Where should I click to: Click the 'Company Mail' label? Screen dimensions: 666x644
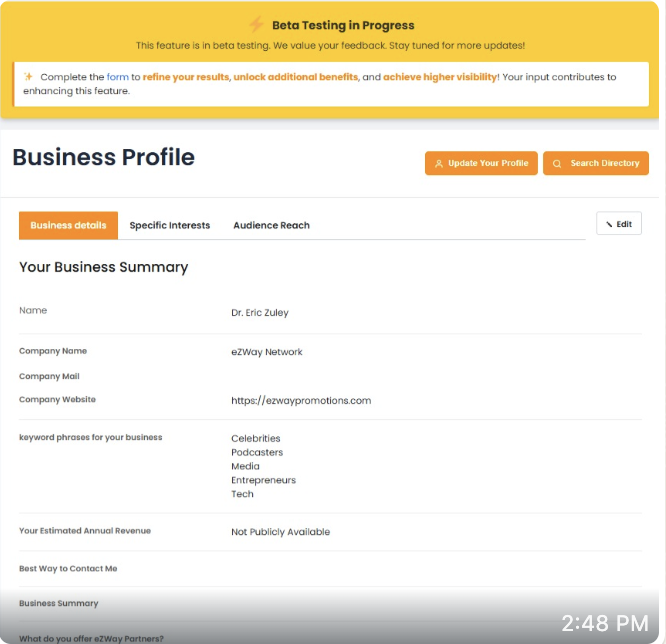[x=49, y=376]
